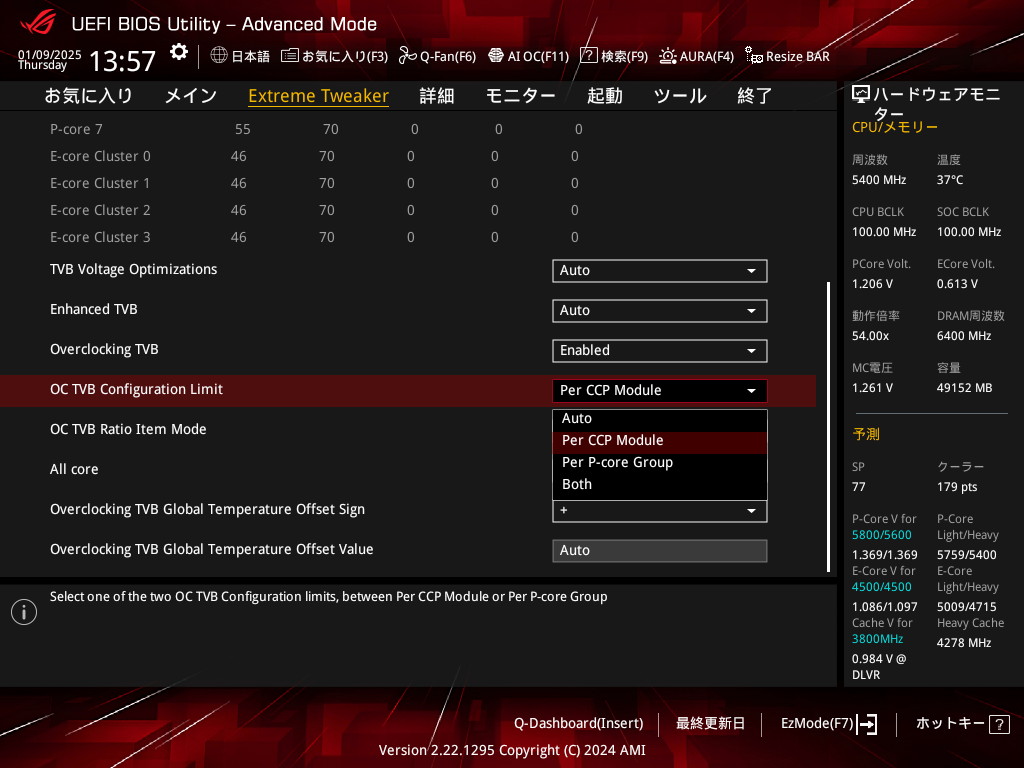The width and height of the screenshot is (1024, 768).
Task: Select 'Per P-core Group' from the list
Action: click(x=617, y=462)
